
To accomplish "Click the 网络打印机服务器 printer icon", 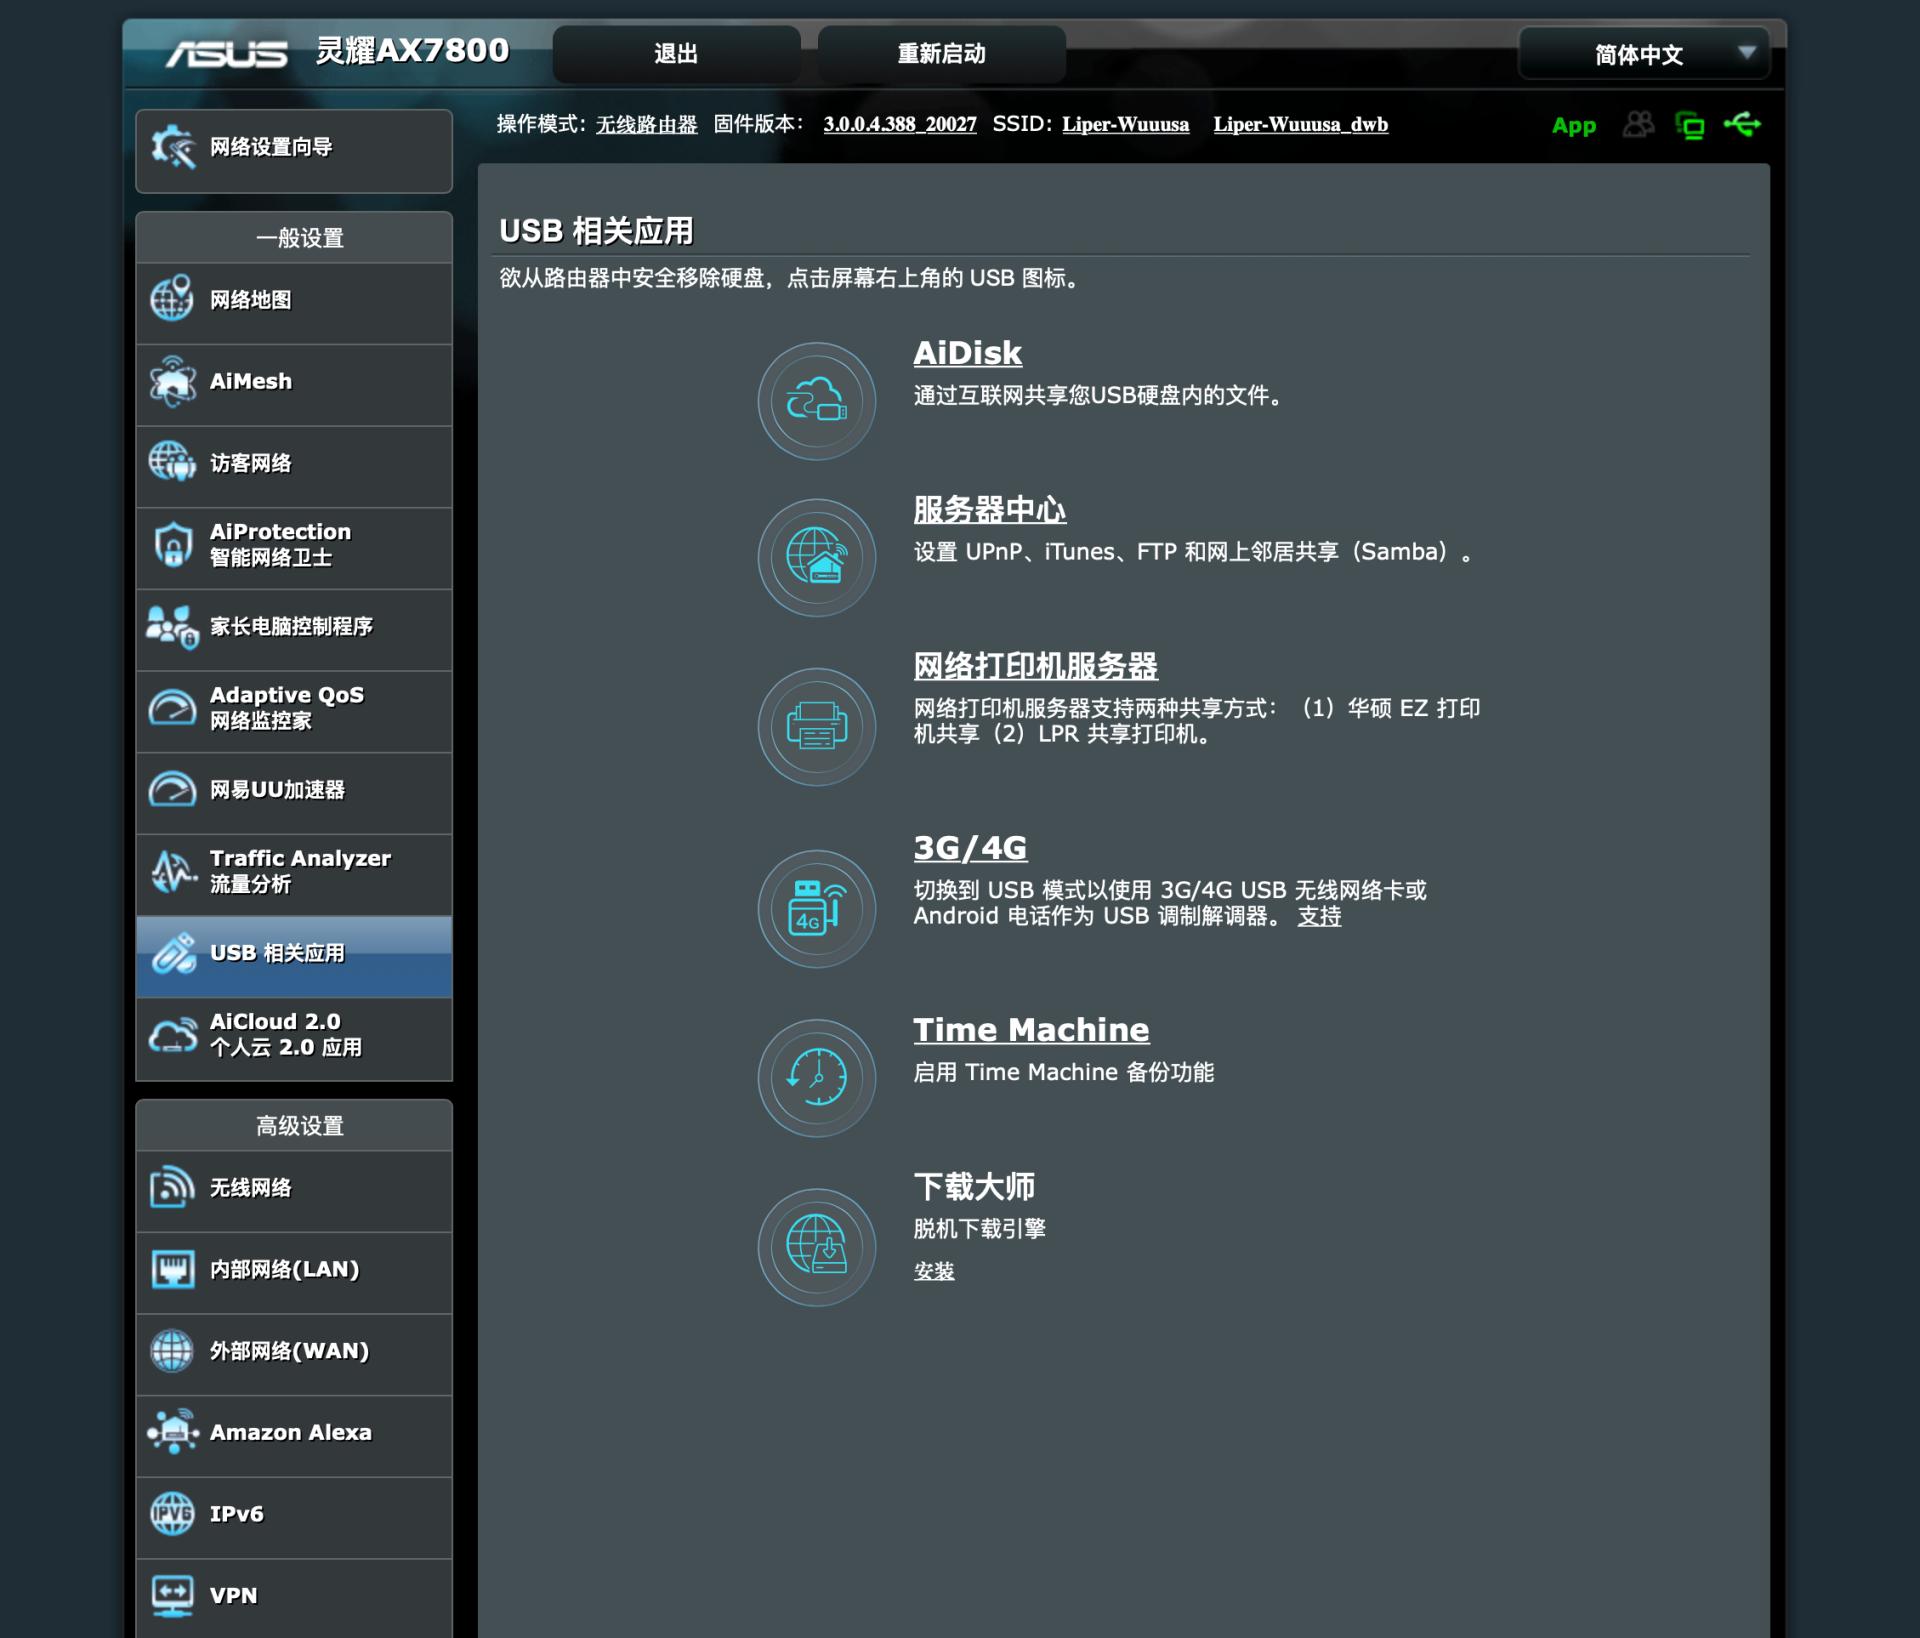I will 816,728.
